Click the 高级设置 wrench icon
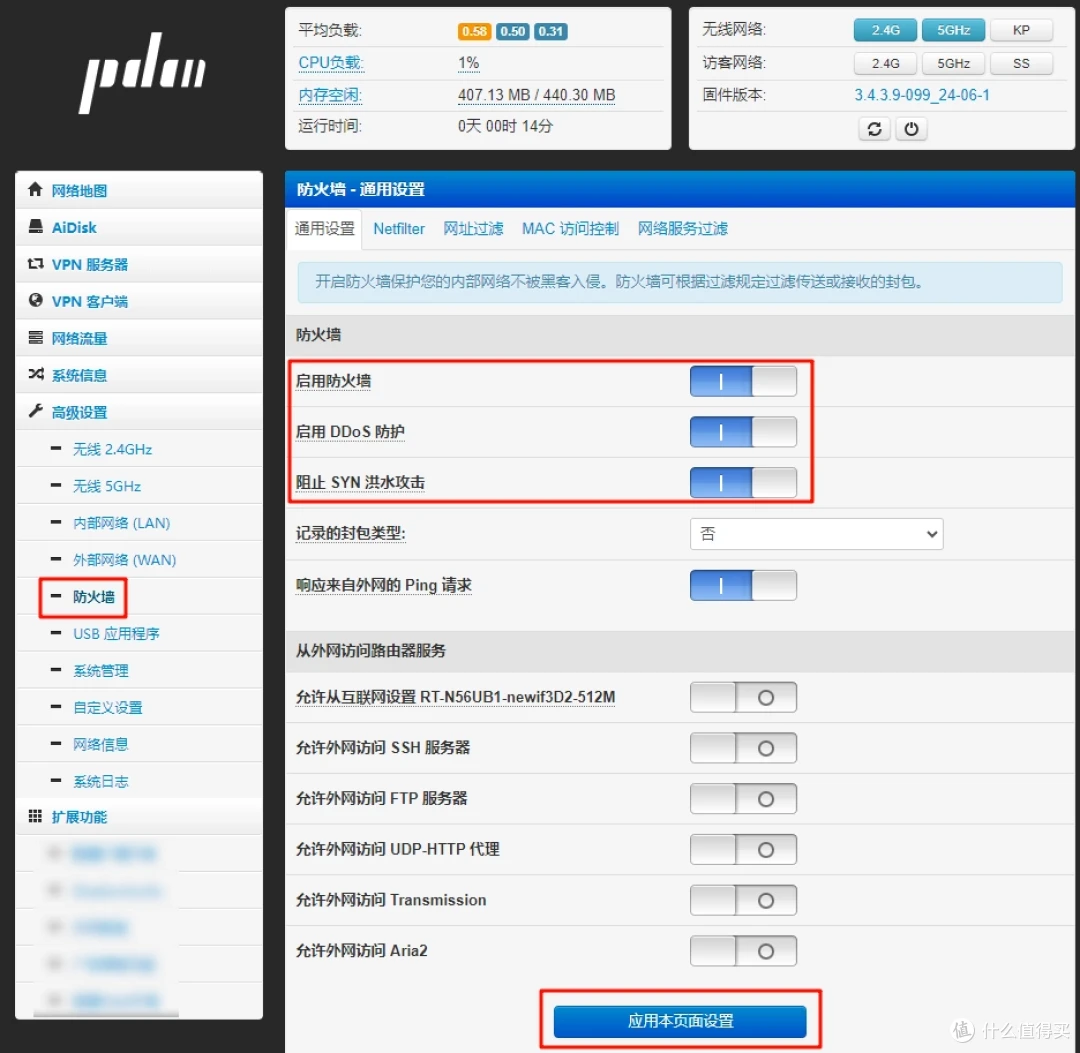 pyautogui.click(x=35, y=411)
